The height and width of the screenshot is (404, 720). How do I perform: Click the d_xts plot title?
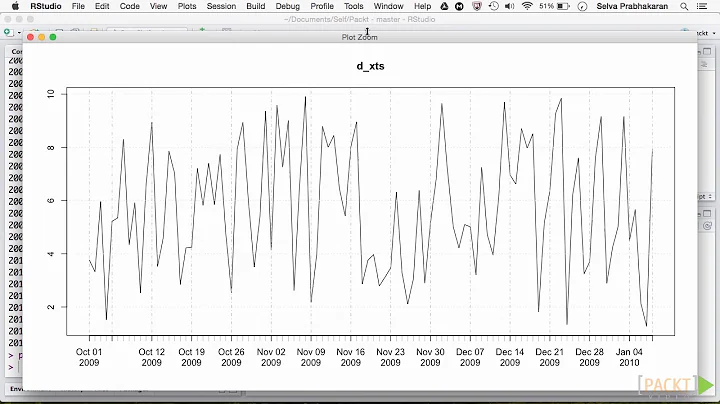tap(370, 66)
